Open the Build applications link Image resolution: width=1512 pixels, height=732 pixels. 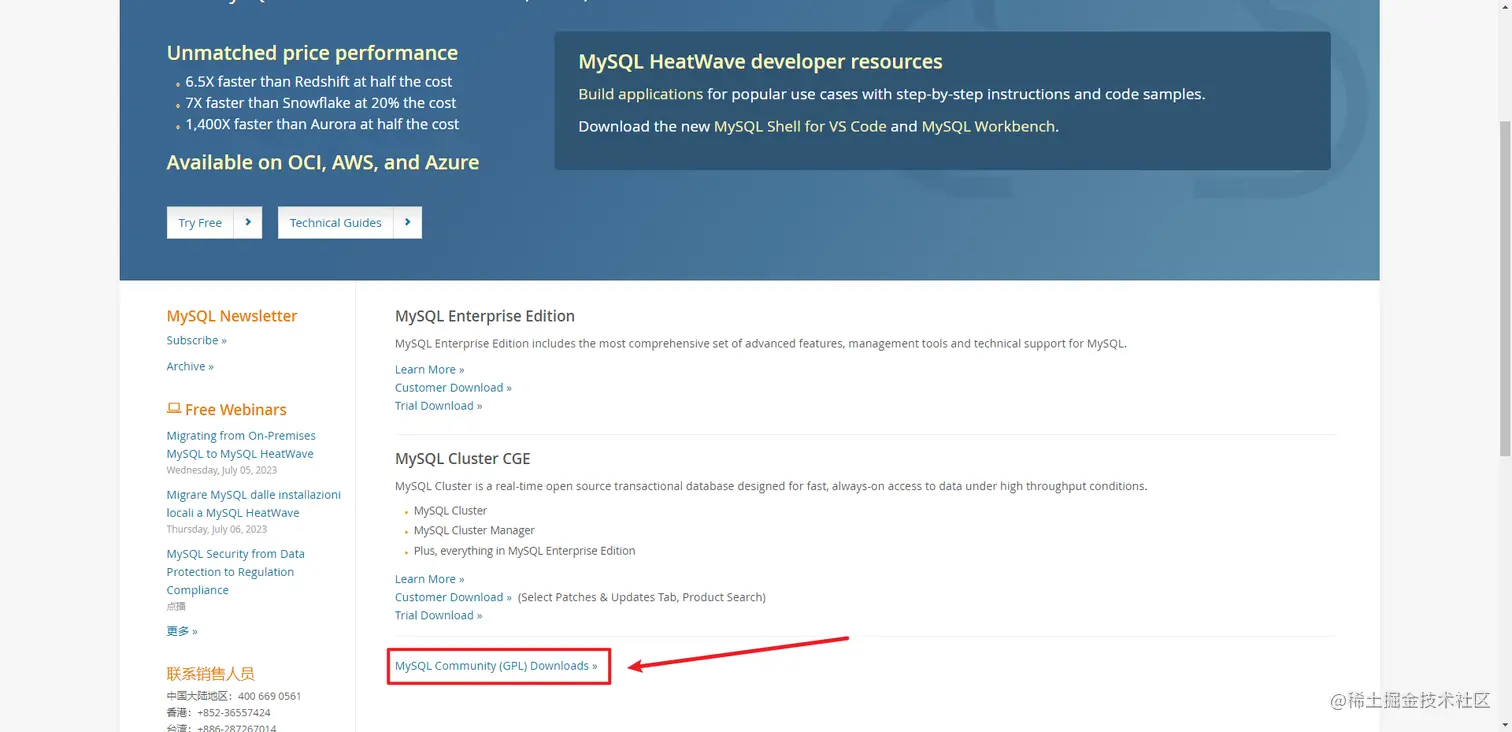click(x=640, y=94)
